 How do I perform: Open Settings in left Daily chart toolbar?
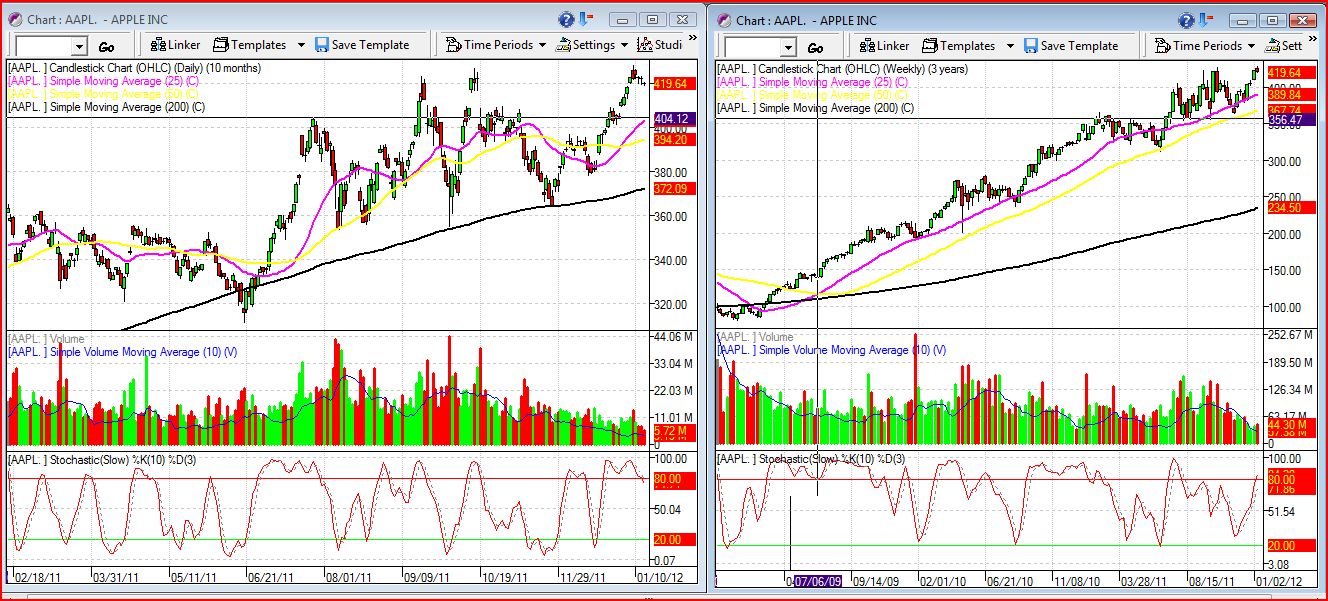(x=586, y=45)
